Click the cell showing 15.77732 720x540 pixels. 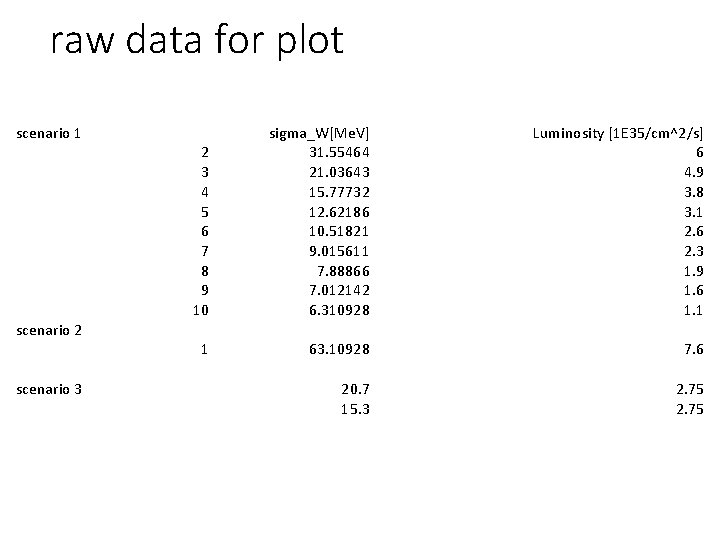[x=339, y=192]
